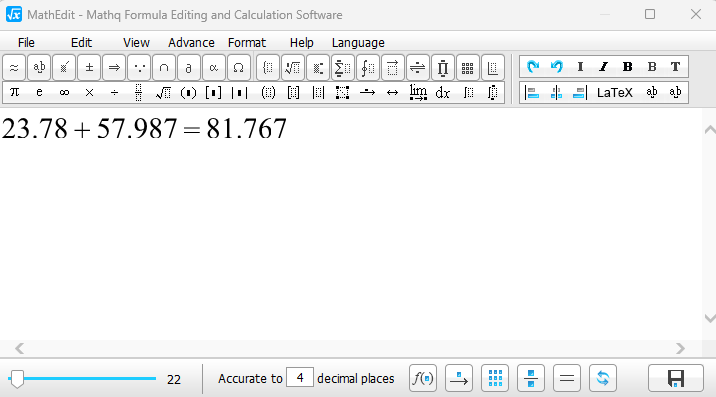Image resolution: width=716 pixels, height=397 pixels.
Task: Save using the floppy disk button
Action: click(676, 378)
